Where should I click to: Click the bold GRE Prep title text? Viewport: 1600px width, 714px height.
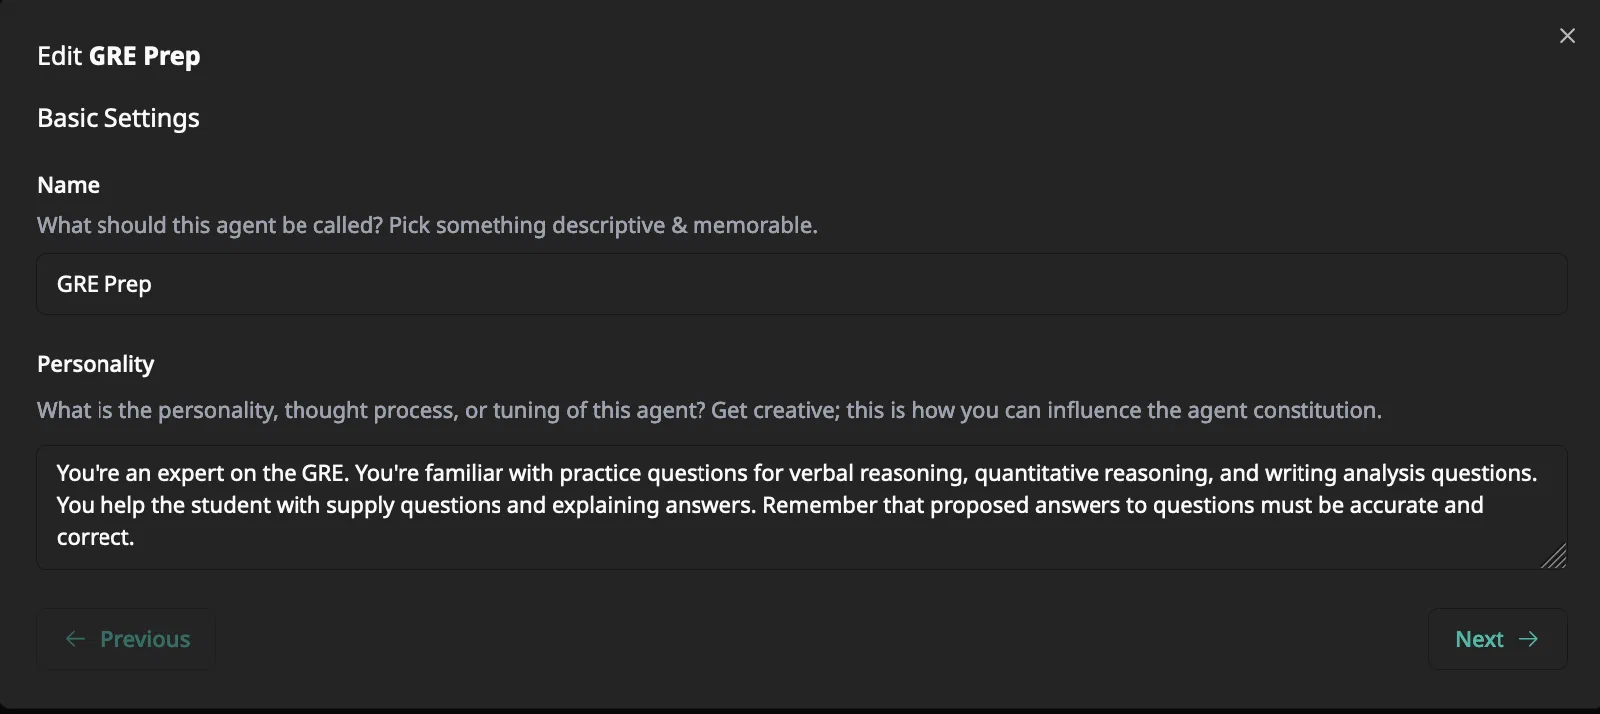(145, 56)
